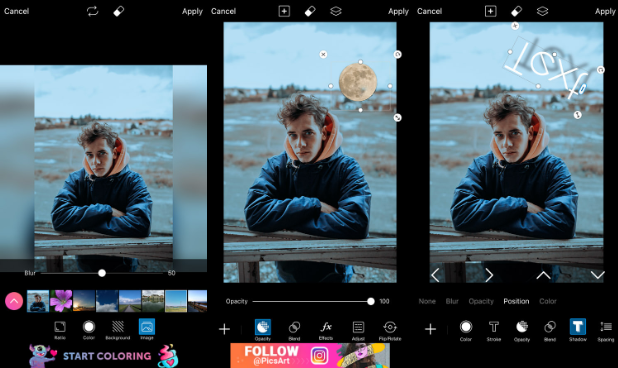Screen dimensions: 618x368
Task: Pick the road landscape thumbnail
Action: click(130, 301)
